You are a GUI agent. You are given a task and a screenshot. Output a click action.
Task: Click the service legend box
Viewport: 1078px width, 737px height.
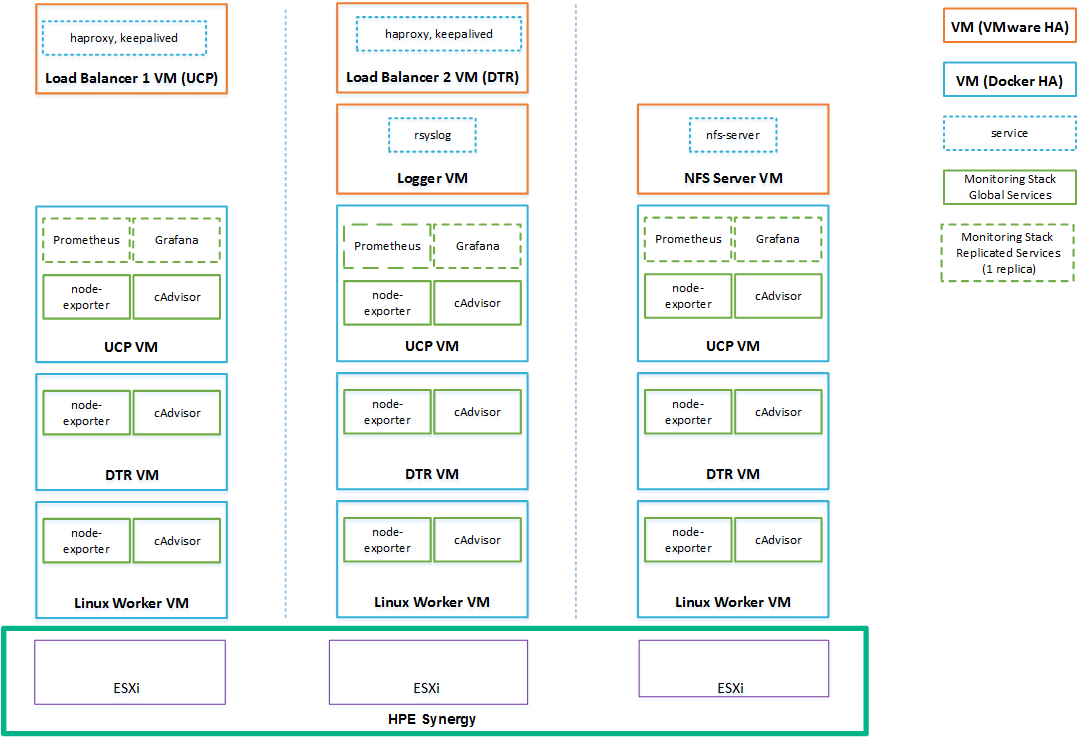tap(1009, 133)
